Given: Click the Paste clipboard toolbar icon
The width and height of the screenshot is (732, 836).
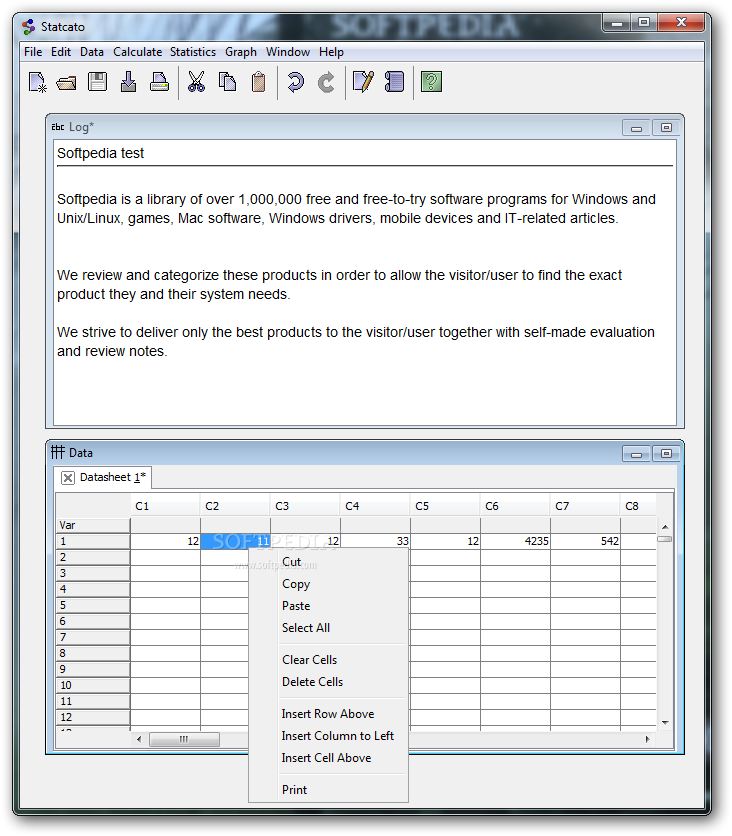Looking at the screenshot, I should (x=259, y=82).
